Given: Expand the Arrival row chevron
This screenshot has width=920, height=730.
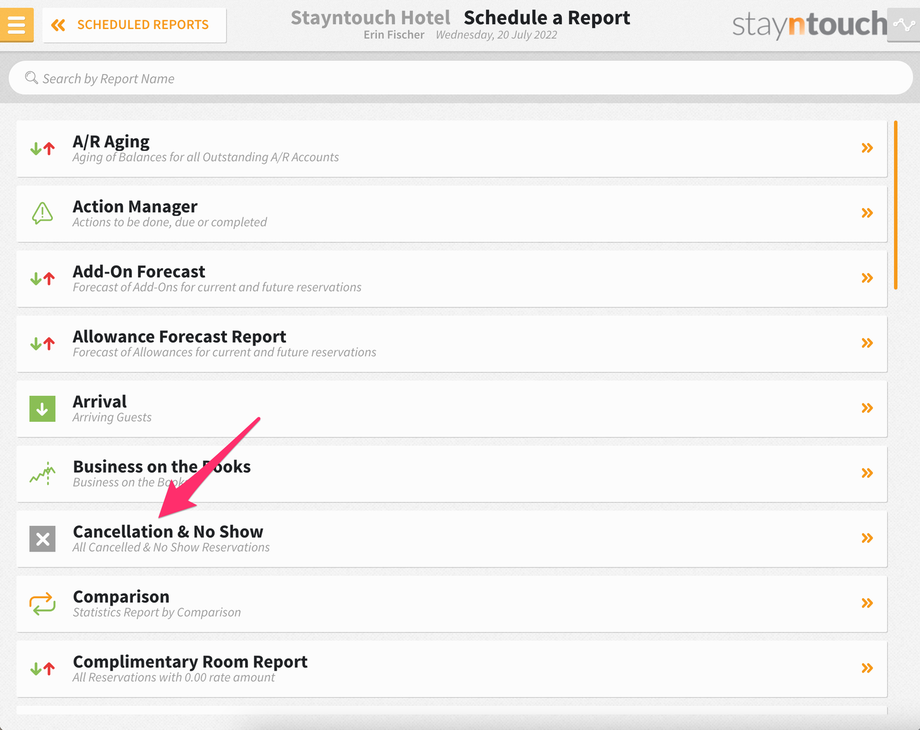Looking at the screenshot, I should pyautogui.click(x=867, y=408).
